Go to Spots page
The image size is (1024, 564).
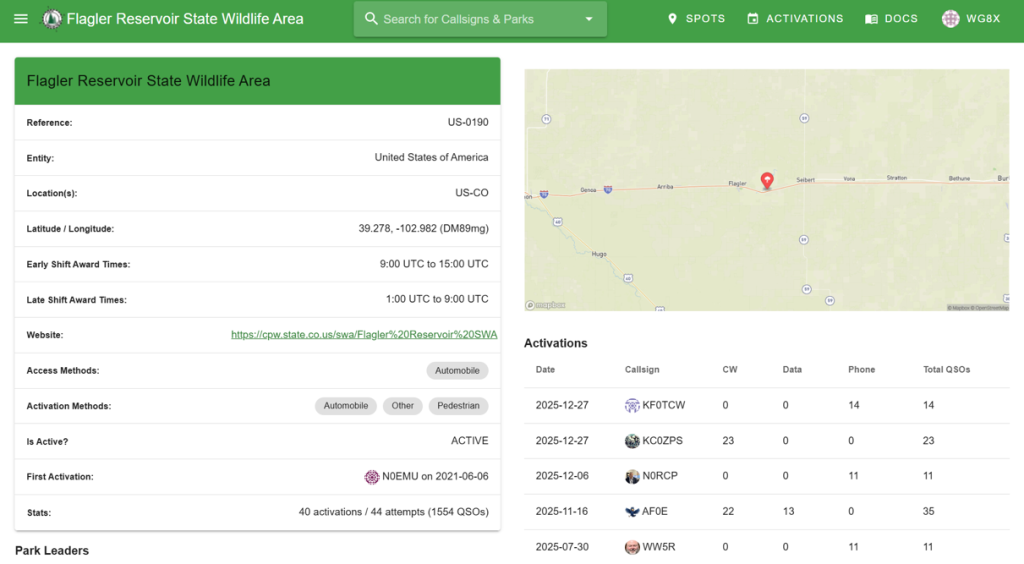point(696,19)
